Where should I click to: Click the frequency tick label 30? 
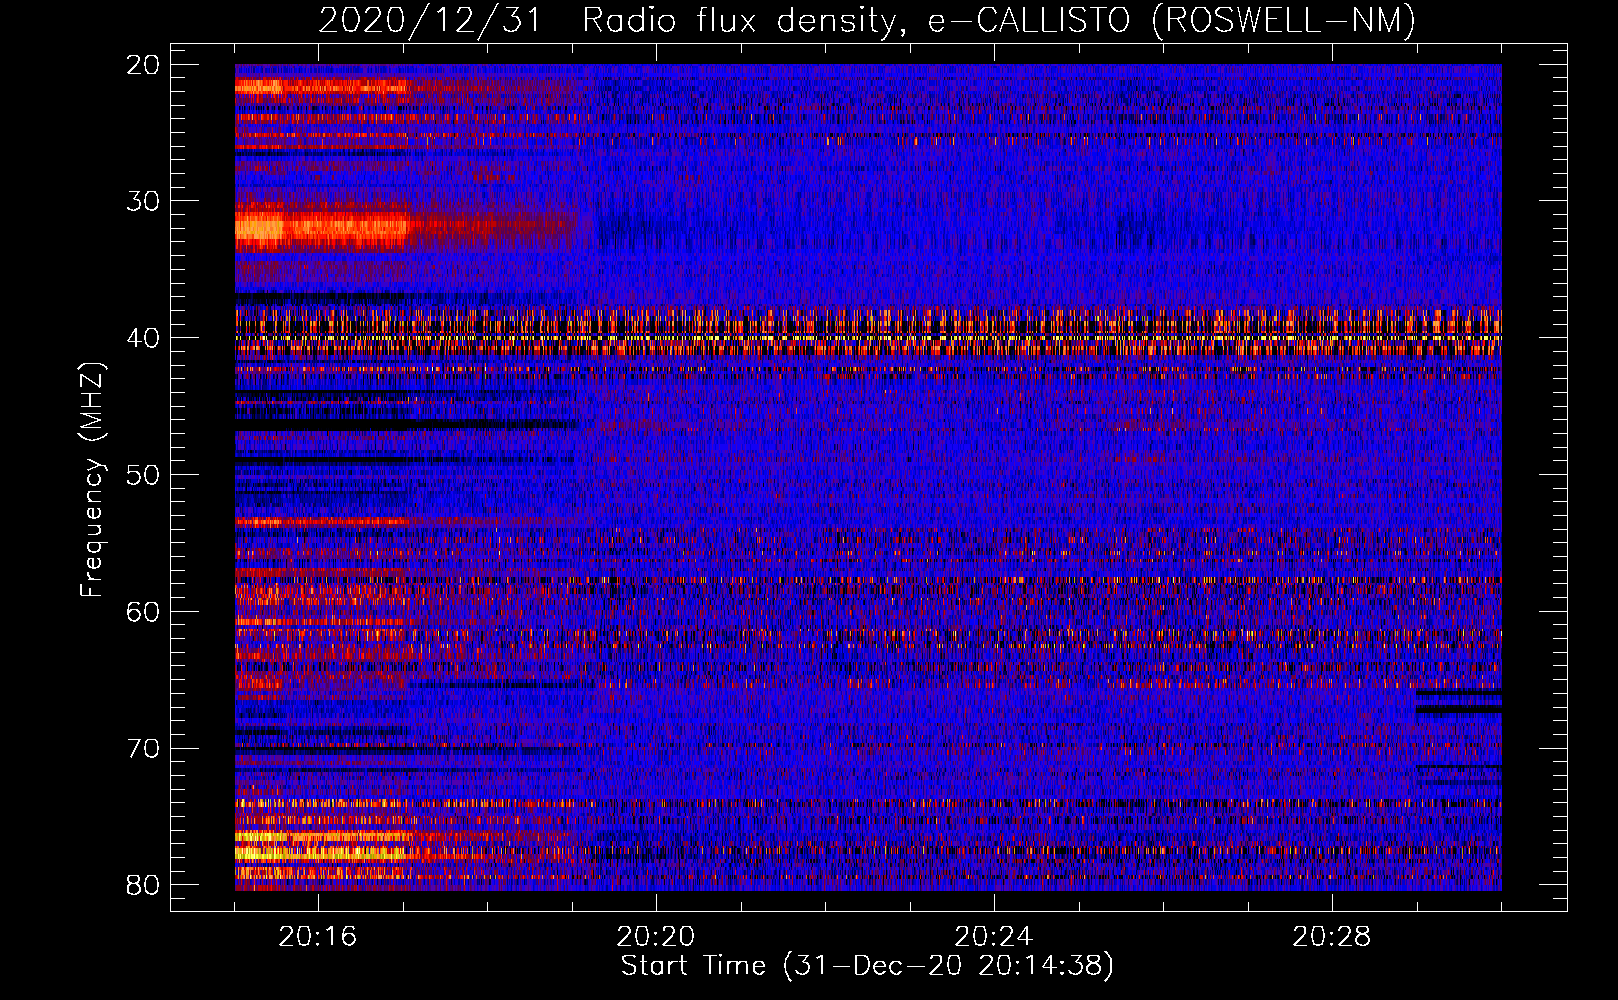pyautogui.click(x=143, y=201)
